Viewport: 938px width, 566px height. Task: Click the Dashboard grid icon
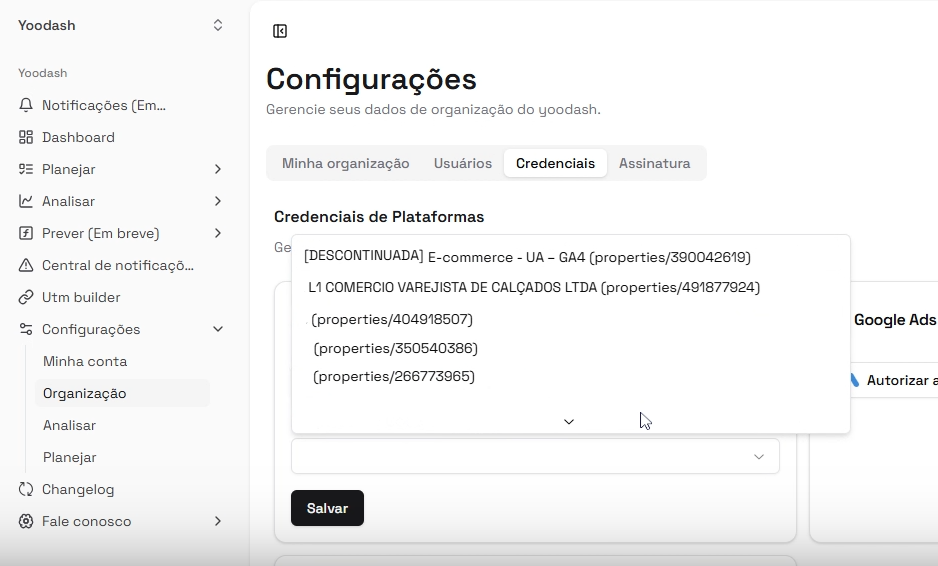click(x=26, y=137)
